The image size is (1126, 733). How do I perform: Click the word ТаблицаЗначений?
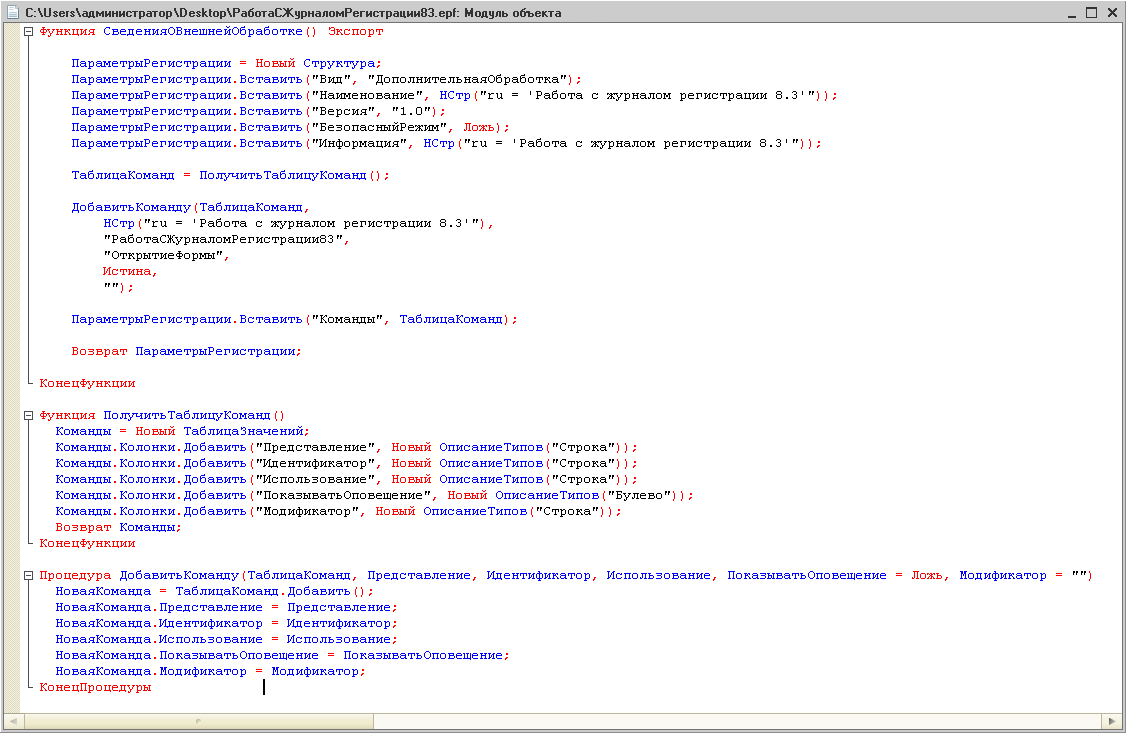click(243, 431)
